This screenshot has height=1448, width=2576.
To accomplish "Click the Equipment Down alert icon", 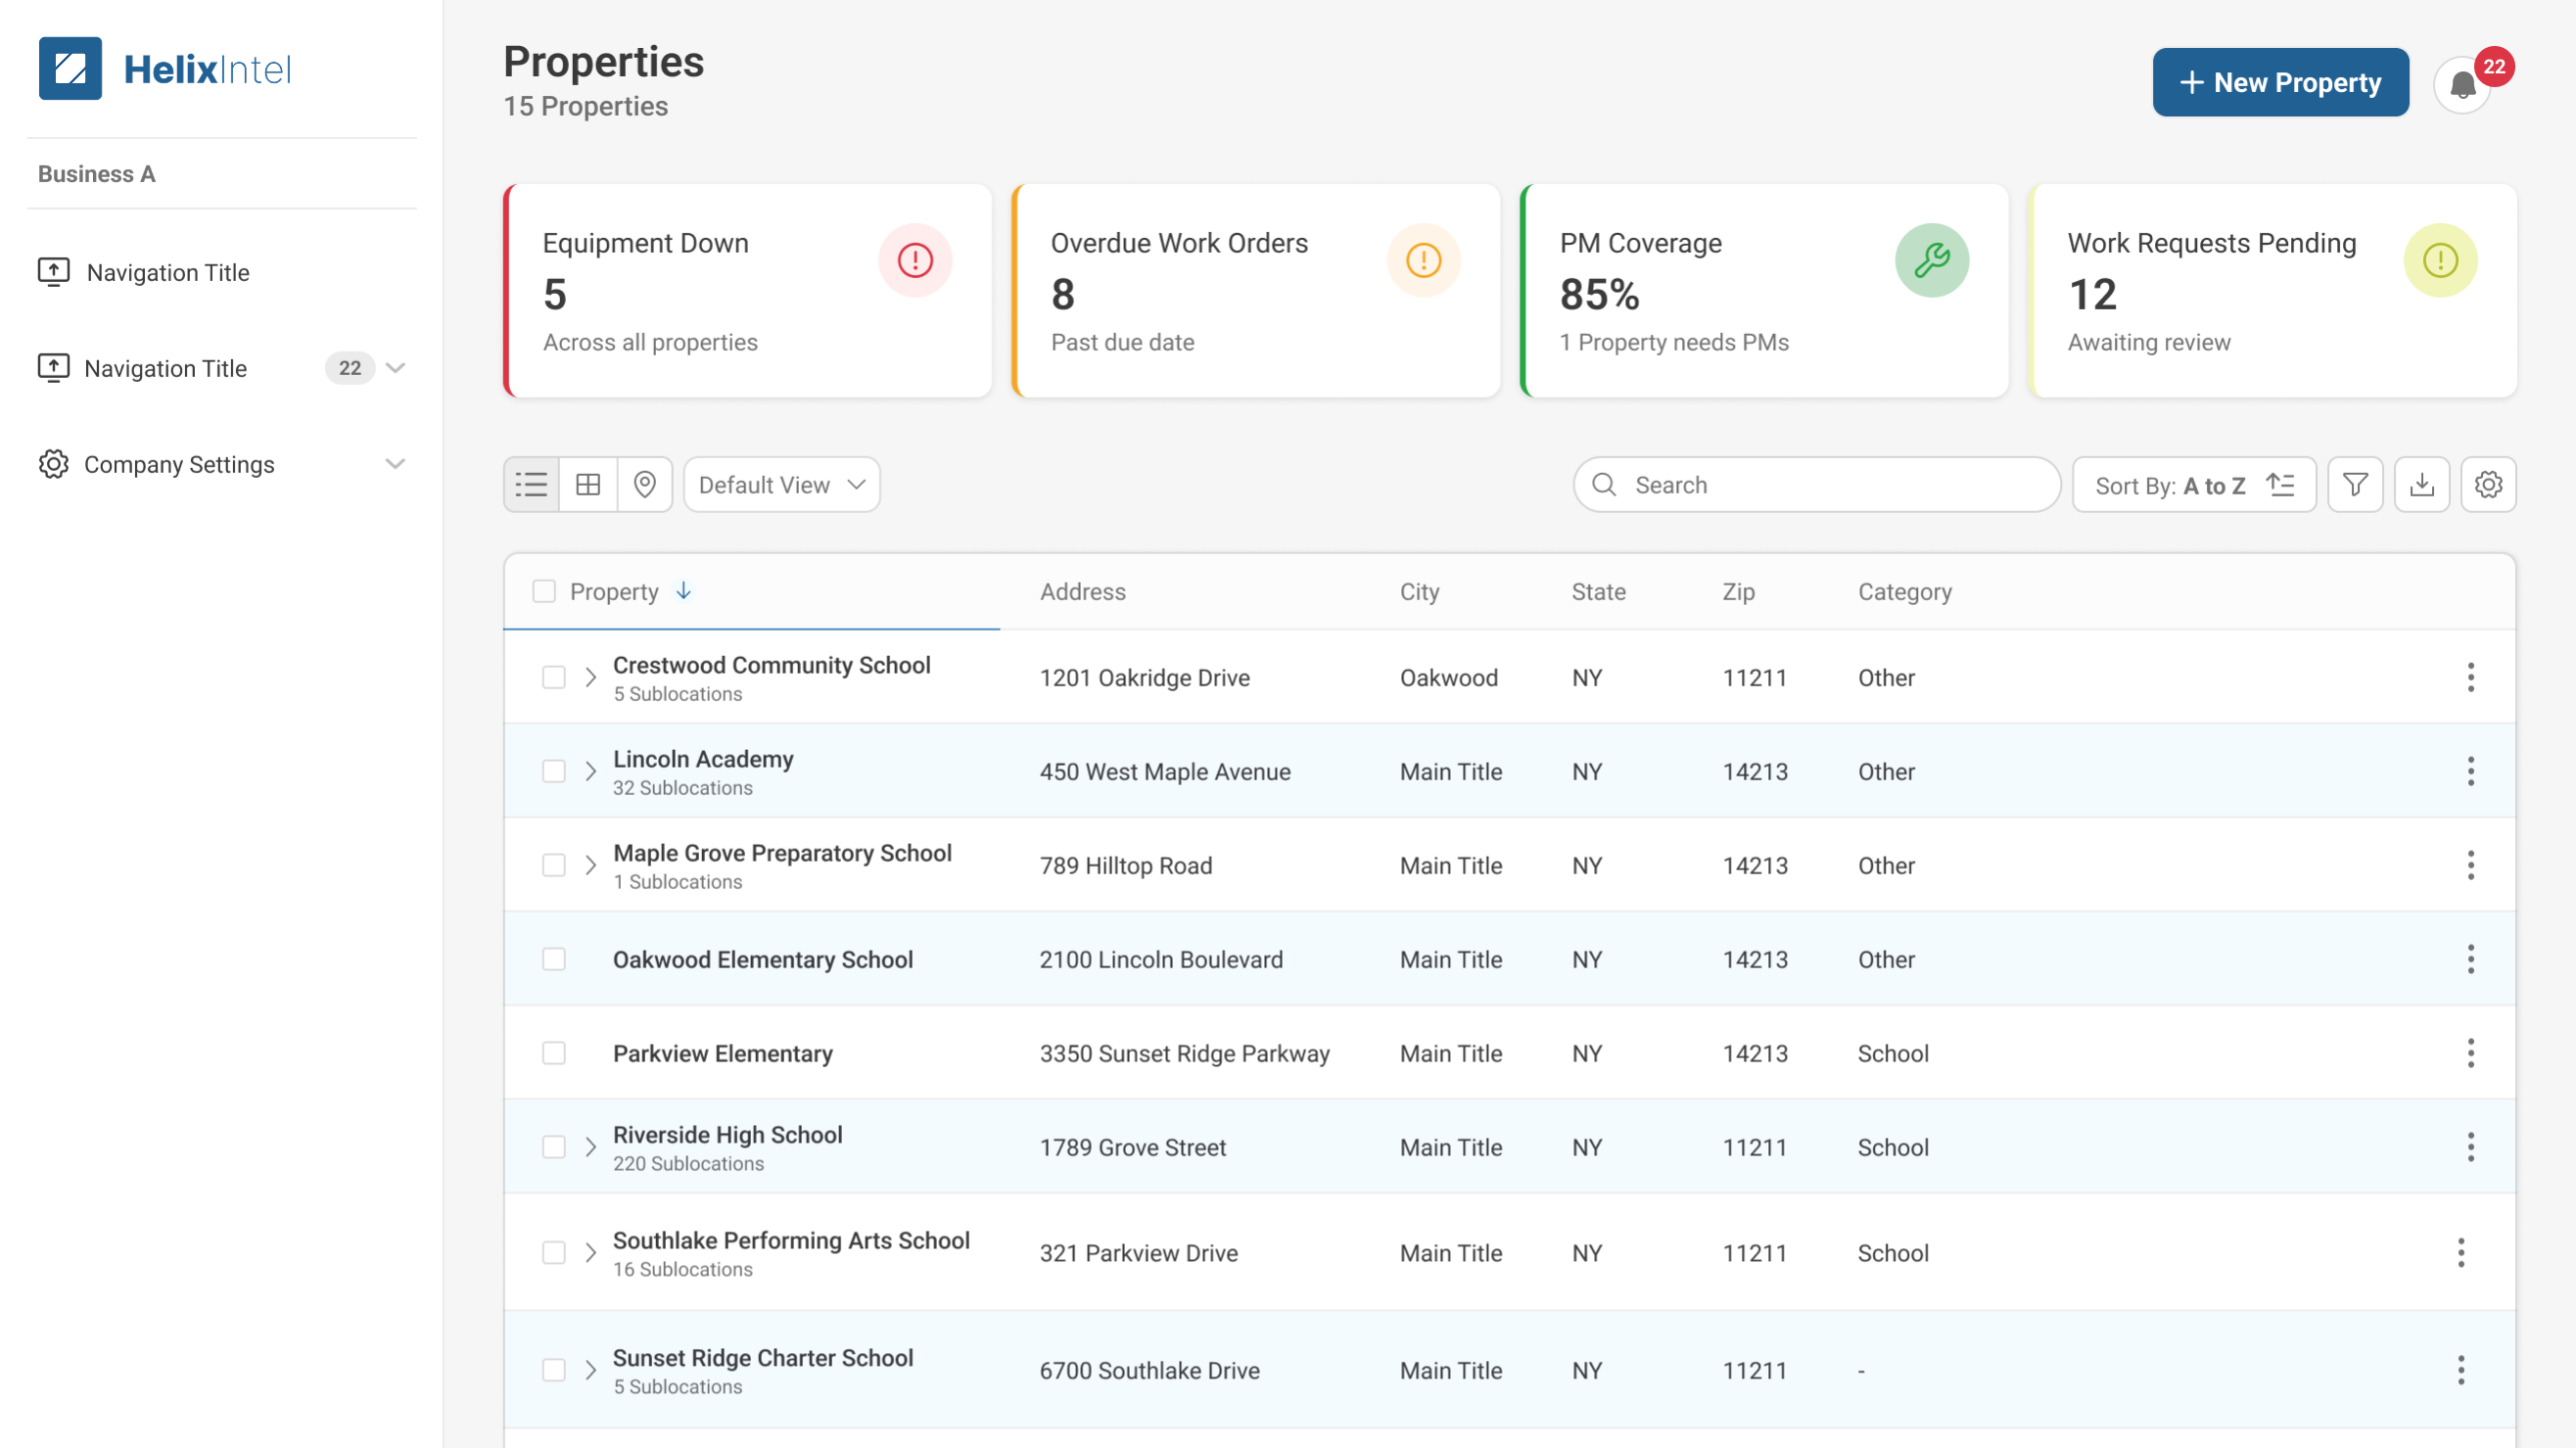I will coord(915,260).
